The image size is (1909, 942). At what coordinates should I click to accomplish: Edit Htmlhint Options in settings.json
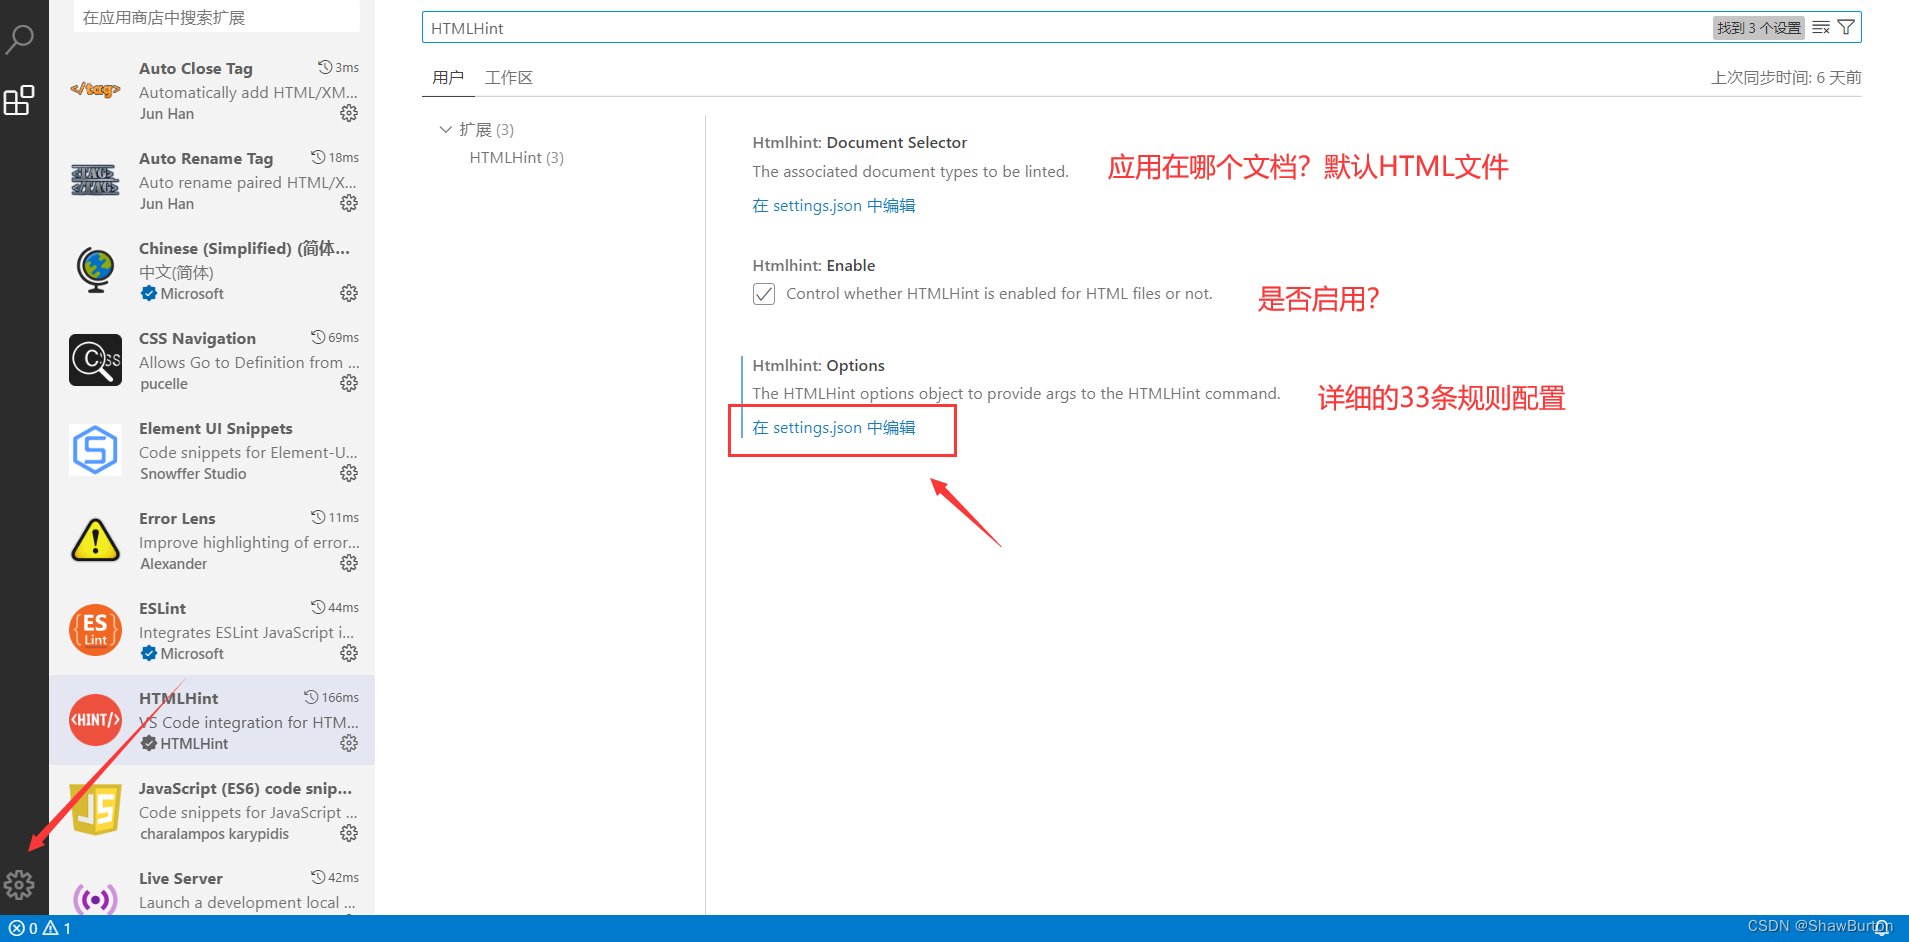834,428
